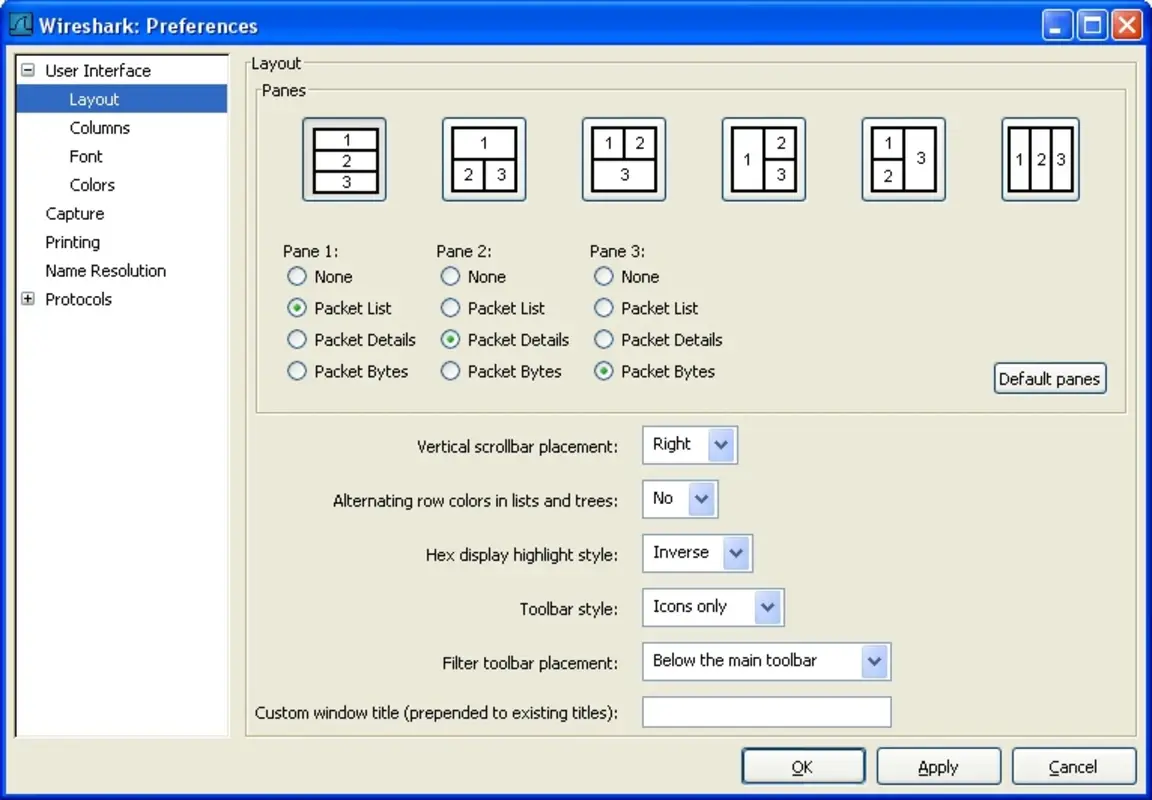Choose the layout with pane 3 on the right
The image size is (1152, 800).
(904, 158)
